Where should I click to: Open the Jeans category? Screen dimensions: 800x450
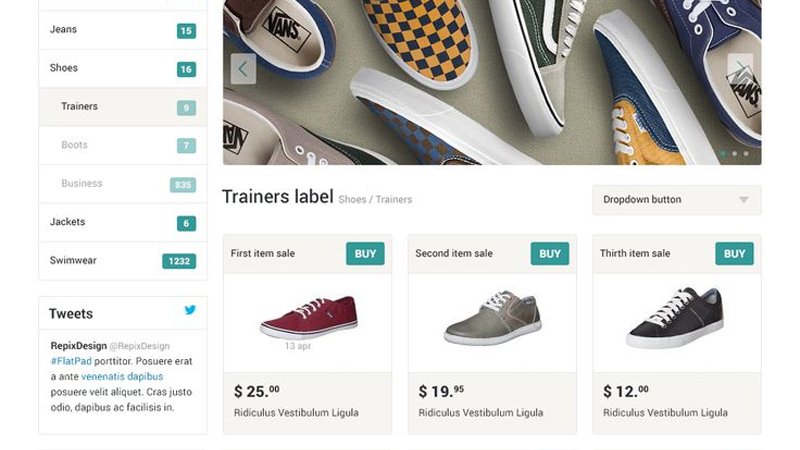(x=123, y=30)
